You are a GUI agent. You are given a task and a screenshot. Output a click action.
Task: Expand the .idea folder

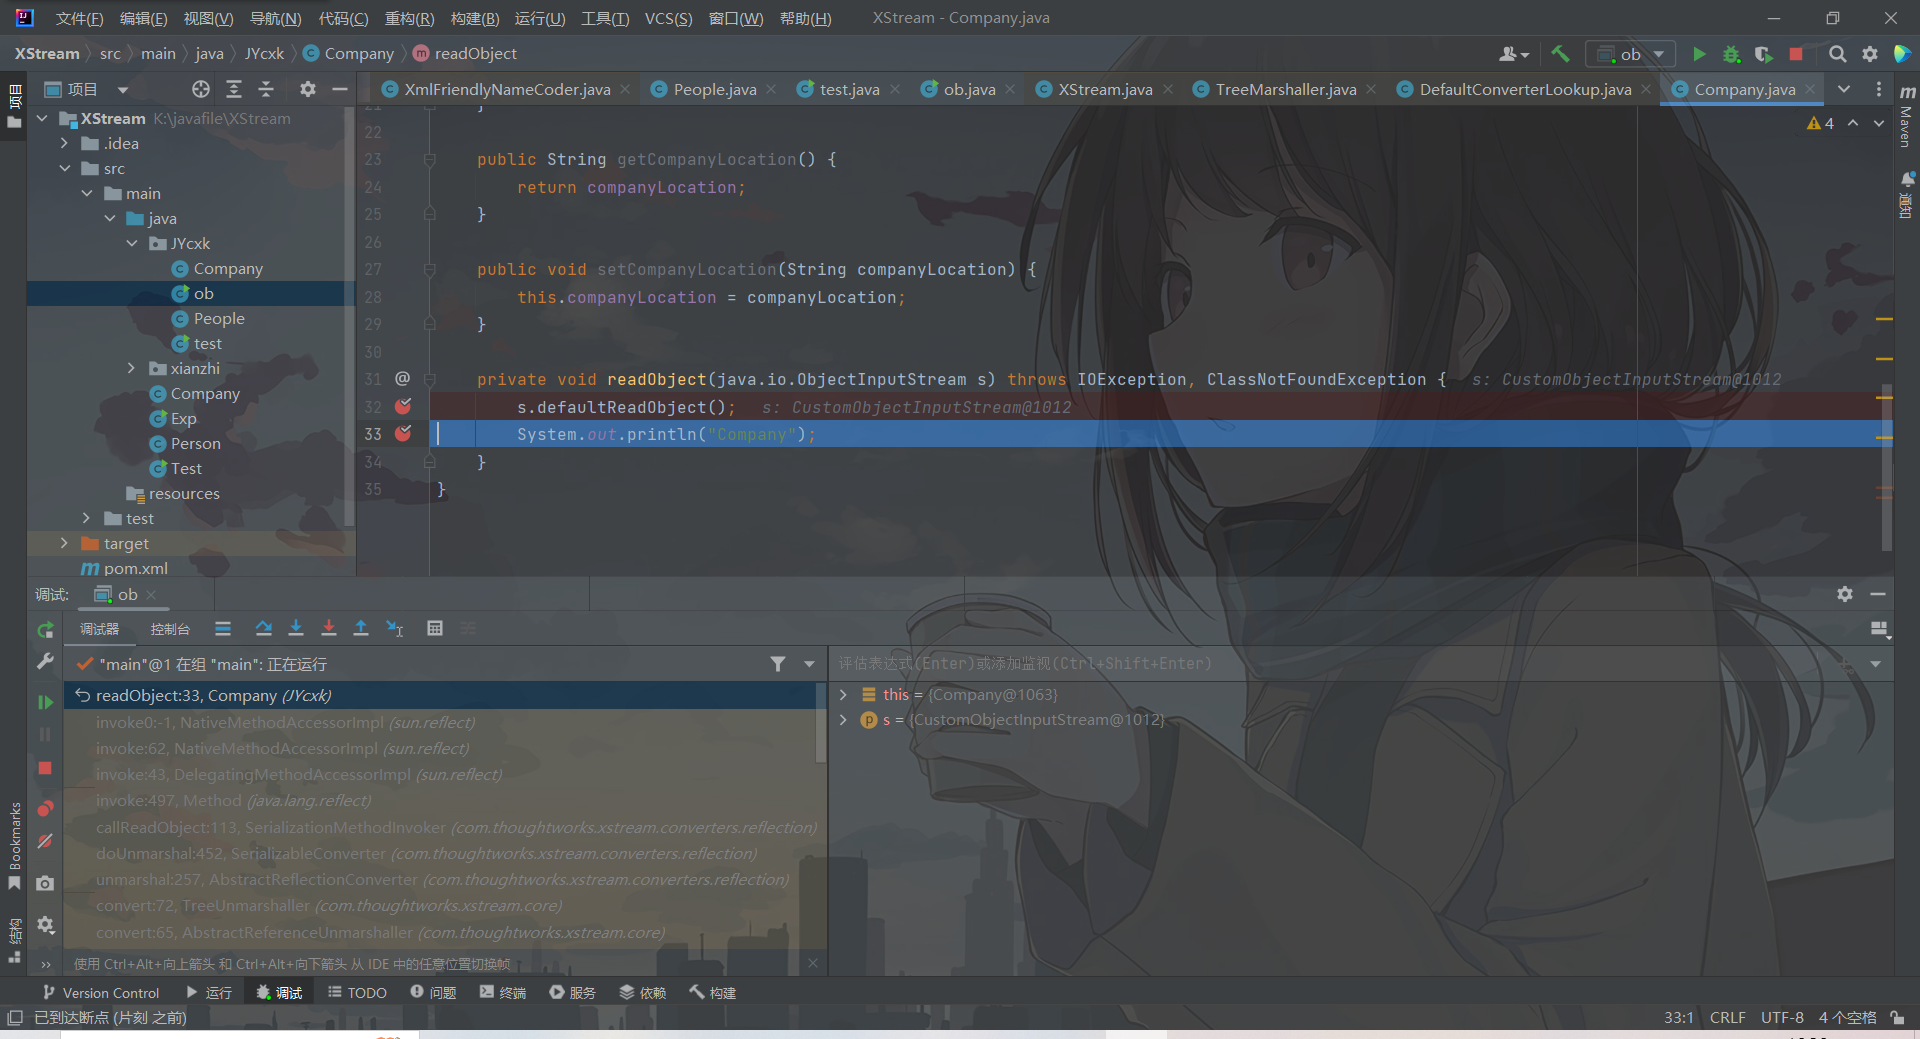click(64, 143)
